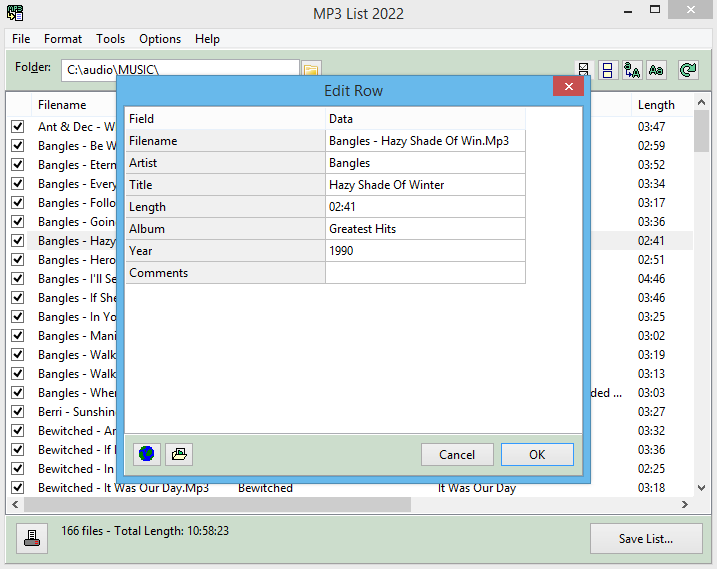The width and height of the screenshot is (717, 569).
Task: Select the Bewitched - It Was Our Day.Mp3 filename
Action: point(123,488)
